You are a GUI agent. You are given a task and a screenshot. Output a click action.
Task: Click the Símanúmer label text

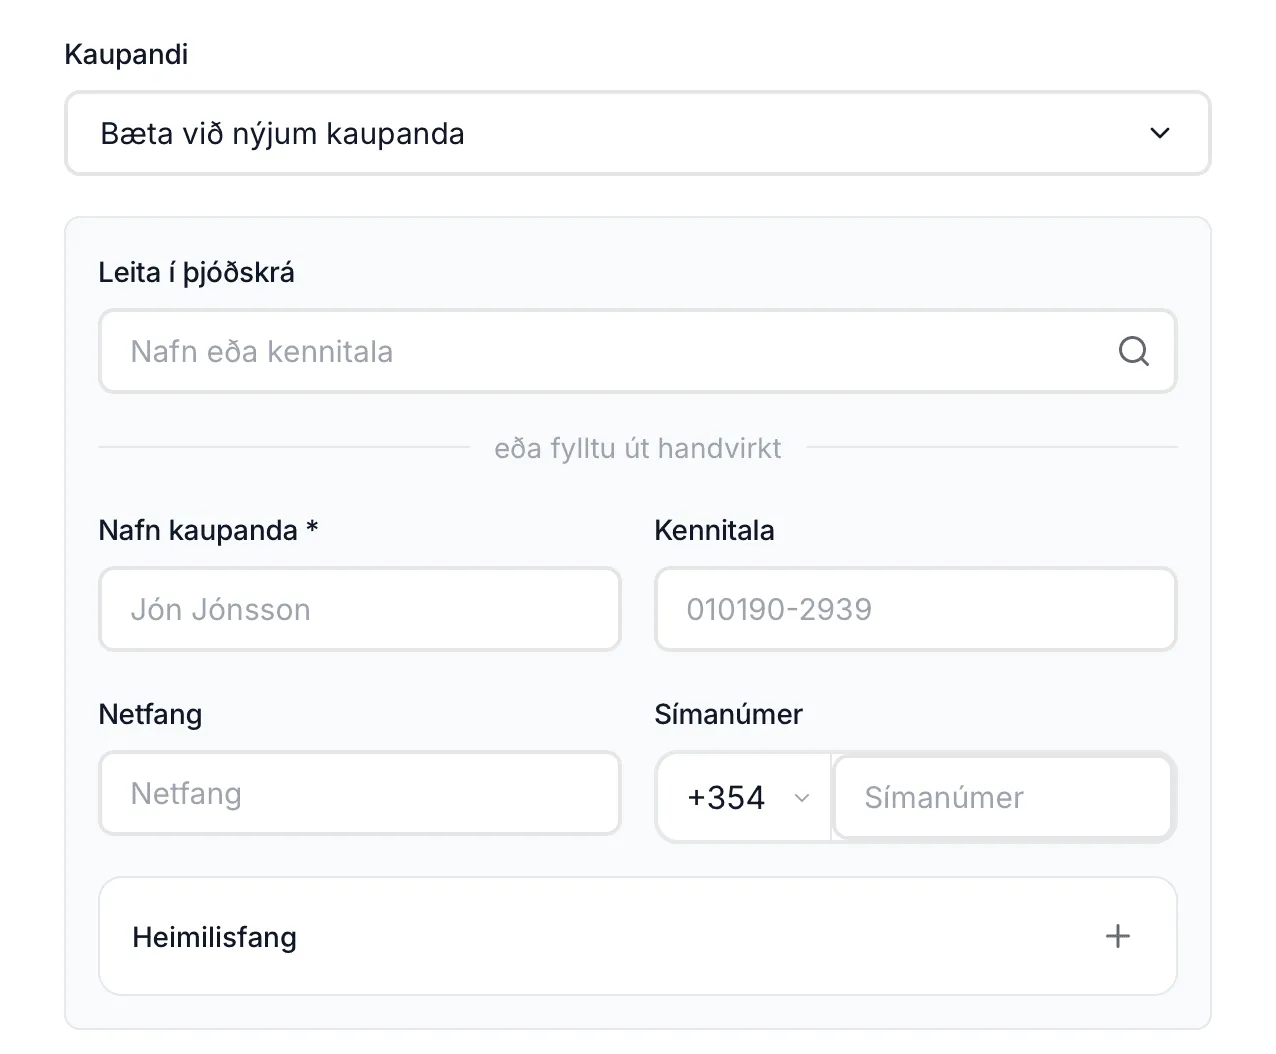728,714
